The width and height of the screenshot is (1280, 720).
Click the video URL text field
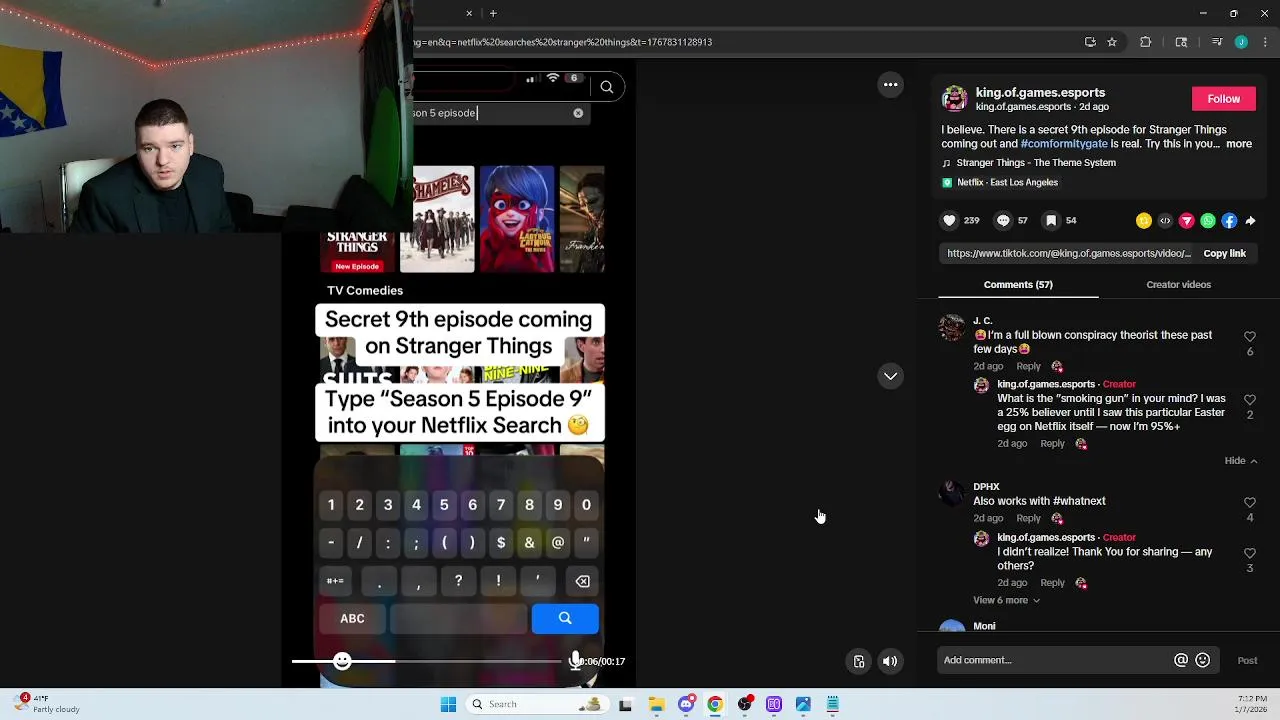pyautogui.click(x=1069, y=254)
